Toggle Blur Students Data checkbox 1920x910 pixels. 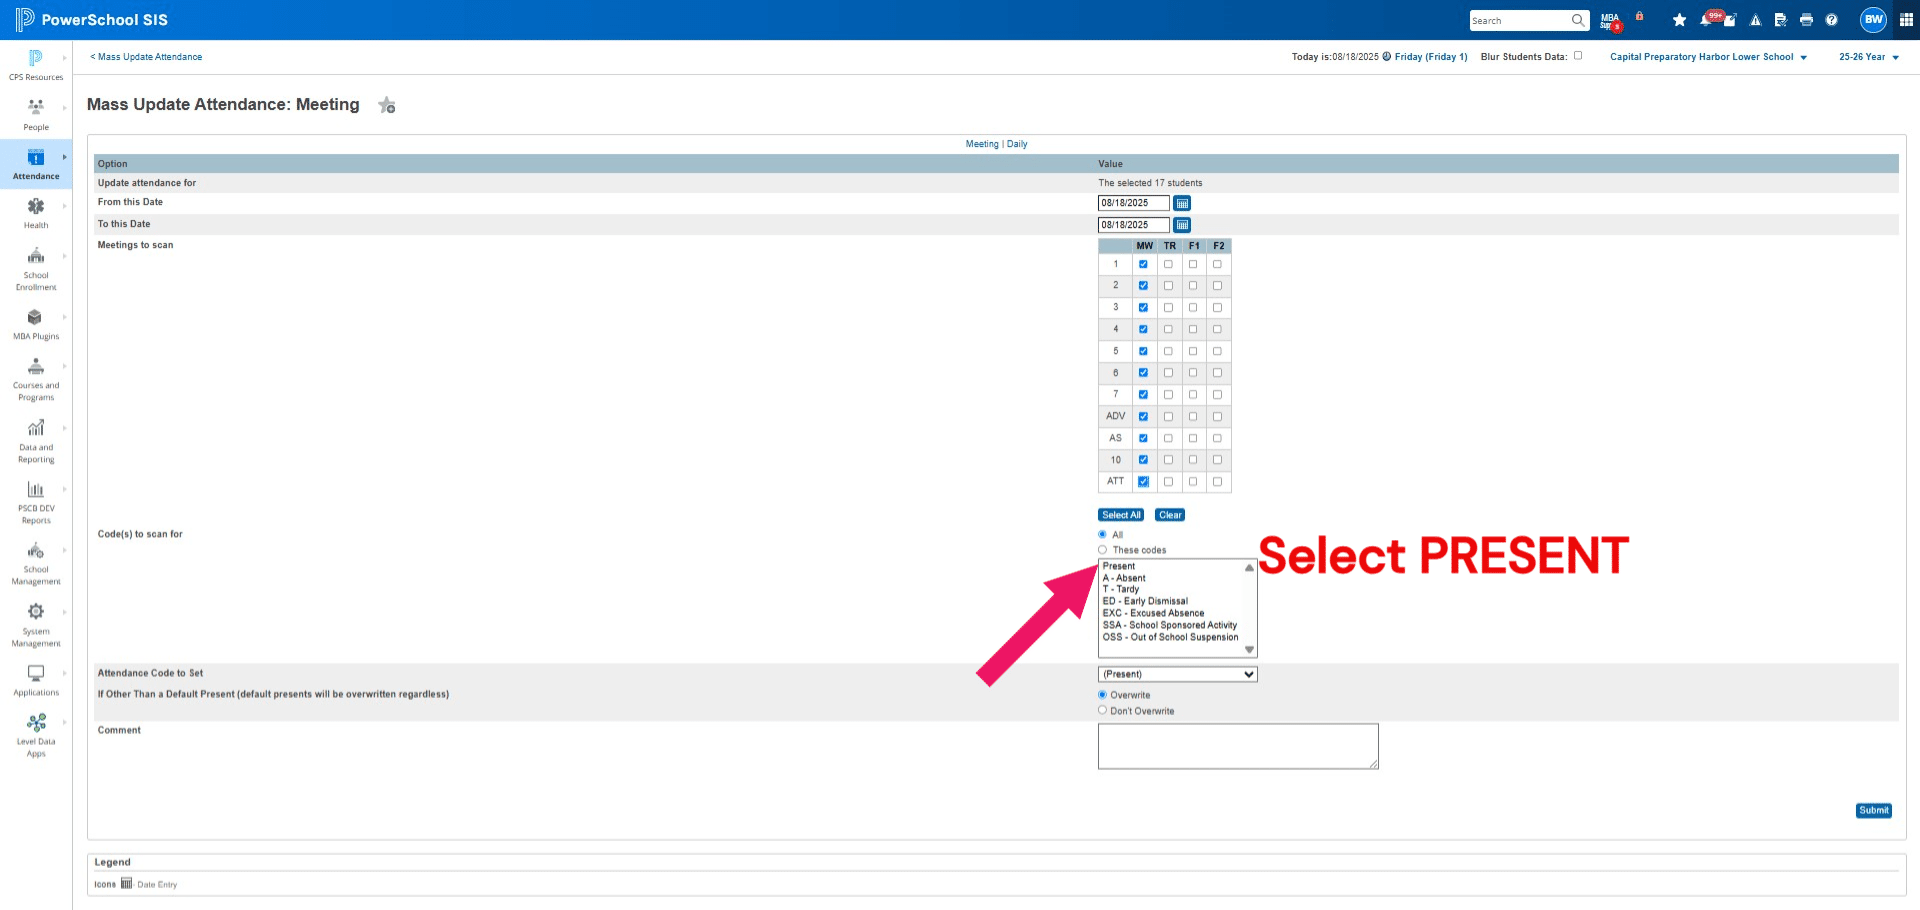tap(1578, 56)
